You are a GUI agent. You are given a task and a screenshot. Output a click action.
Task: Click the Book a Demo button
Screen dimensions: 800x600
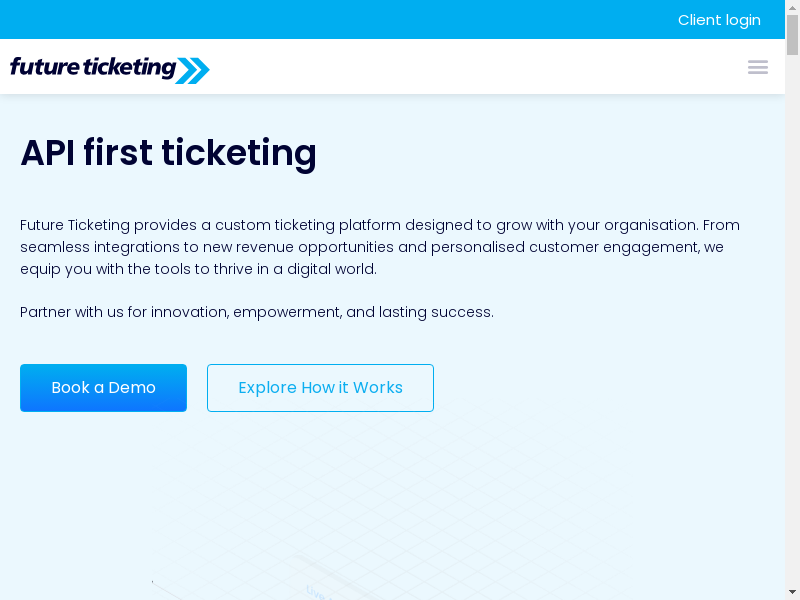(x=103, y=388)
